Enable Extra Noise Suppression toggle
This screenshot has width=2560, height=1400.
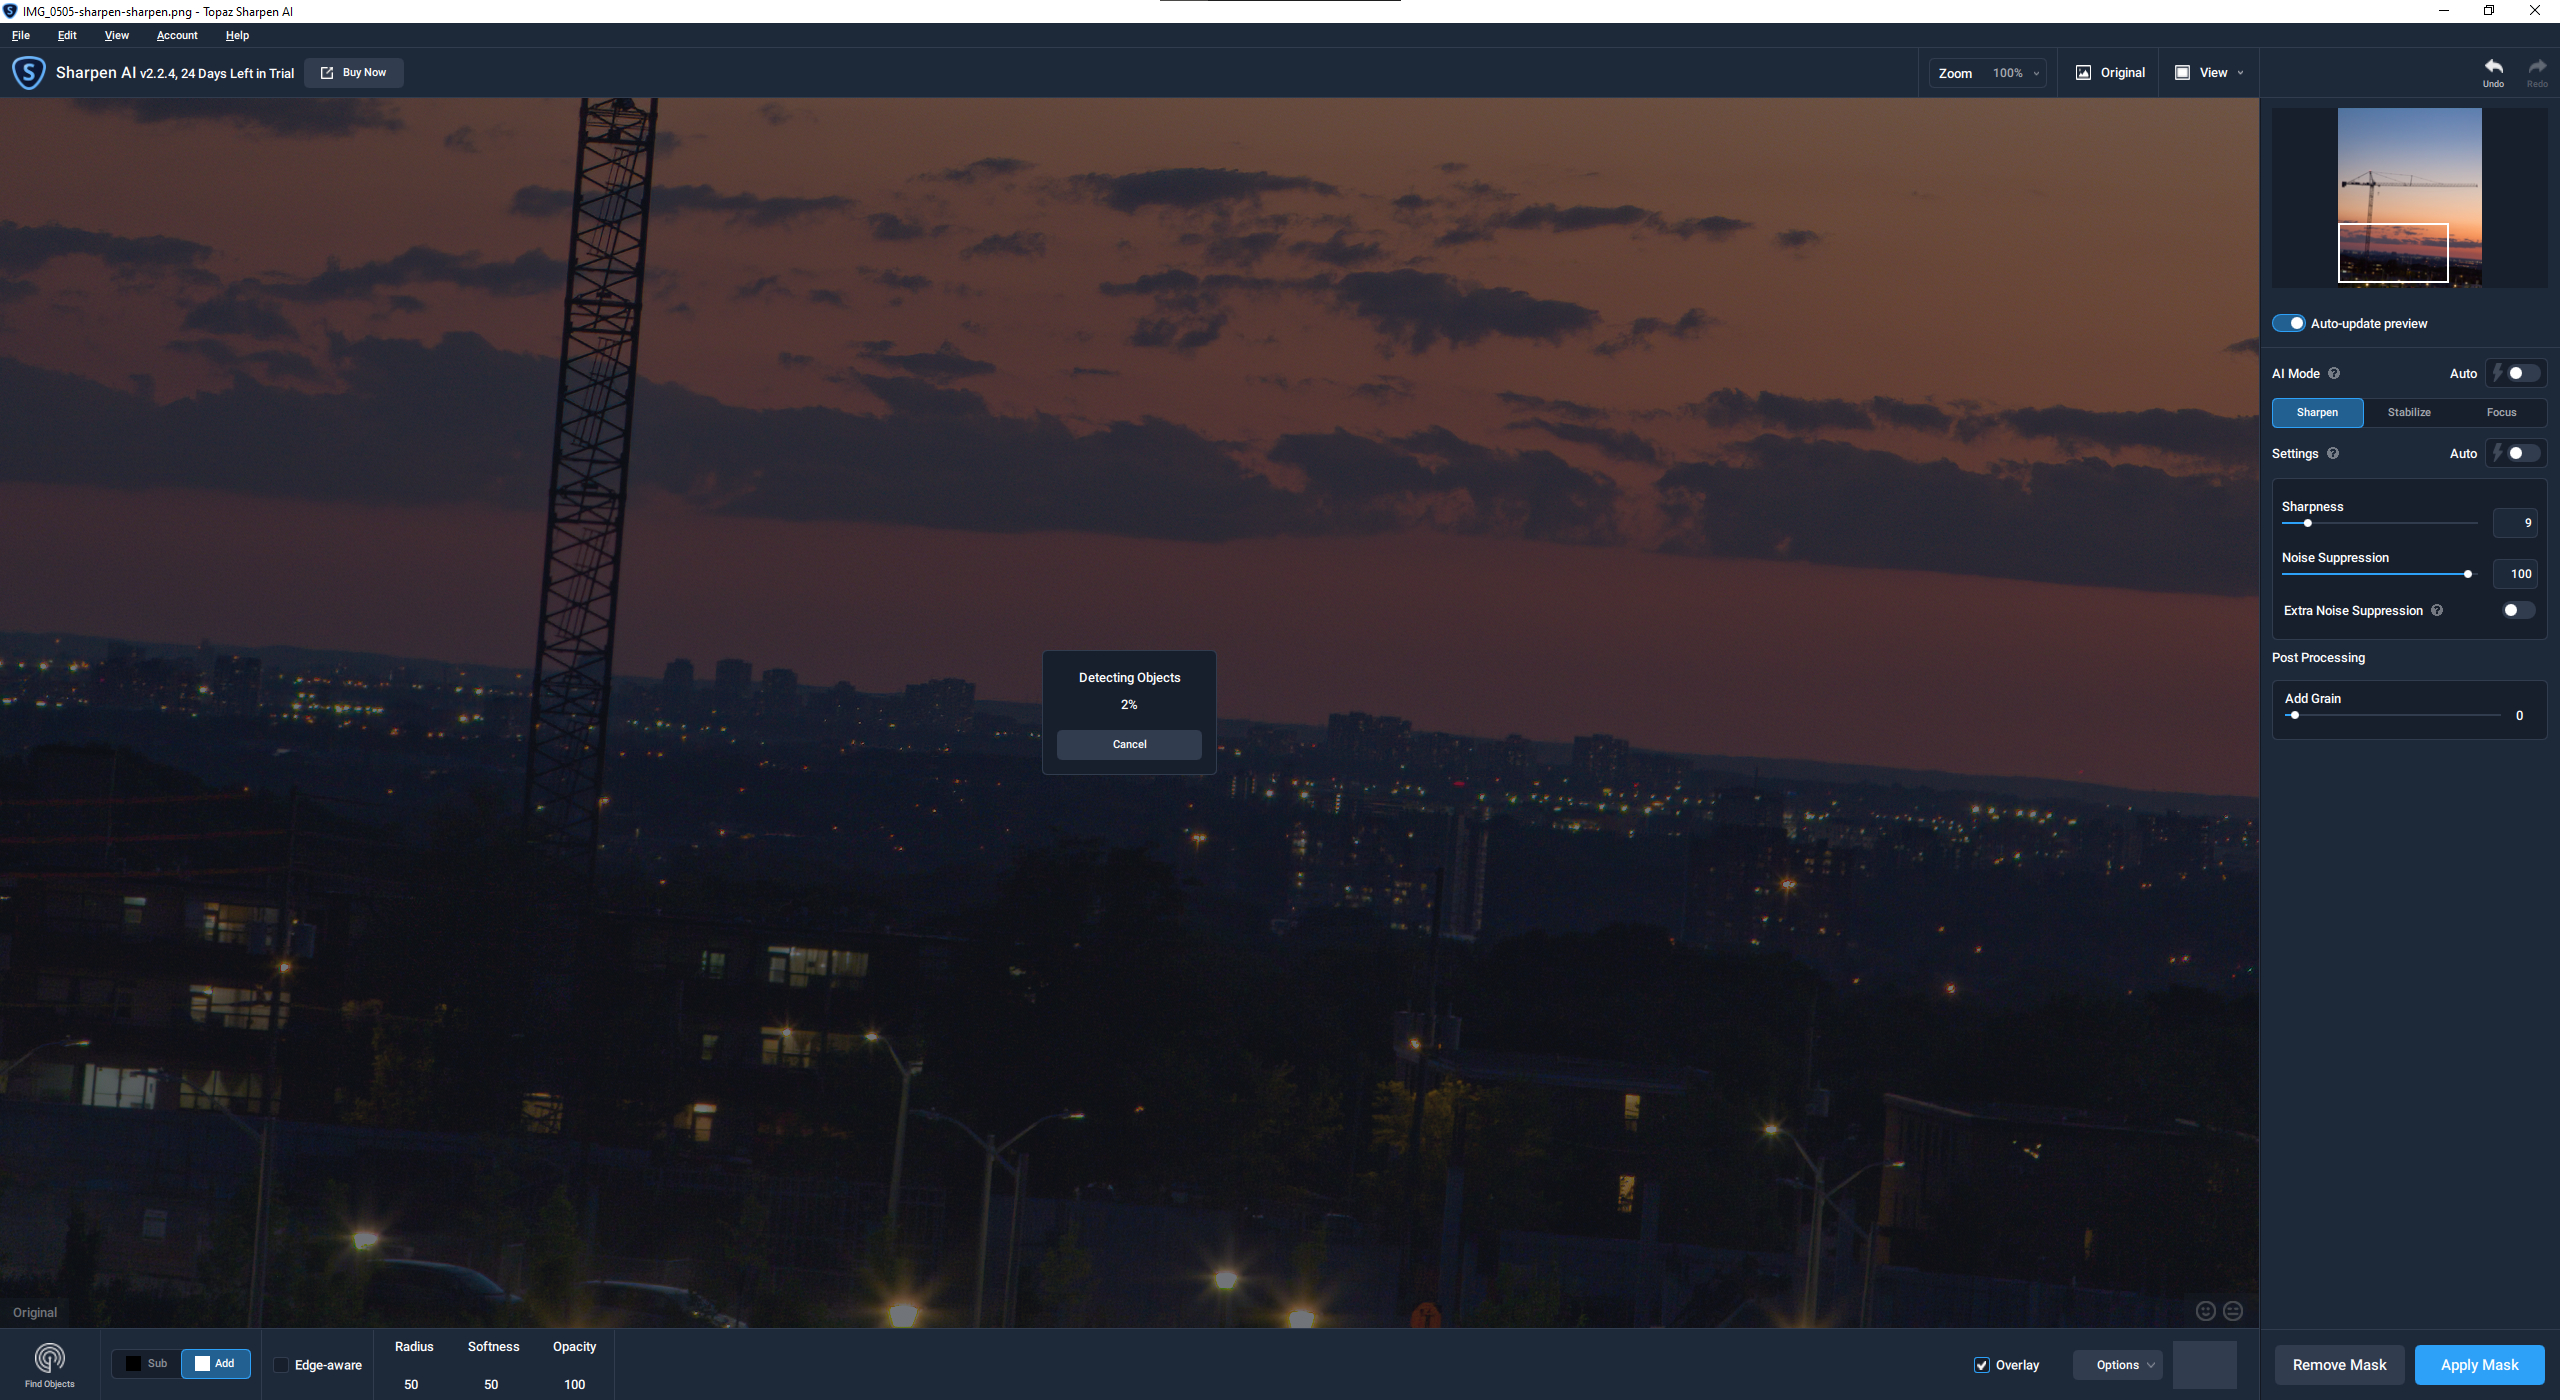[2517, 610]
